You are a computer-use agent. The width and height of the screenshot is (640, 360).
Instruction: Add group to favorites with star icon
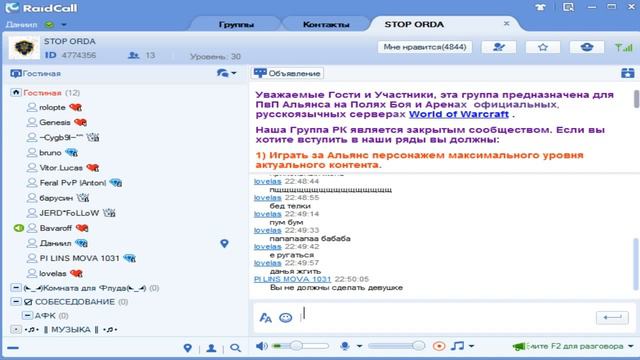[x=542, y=47]
